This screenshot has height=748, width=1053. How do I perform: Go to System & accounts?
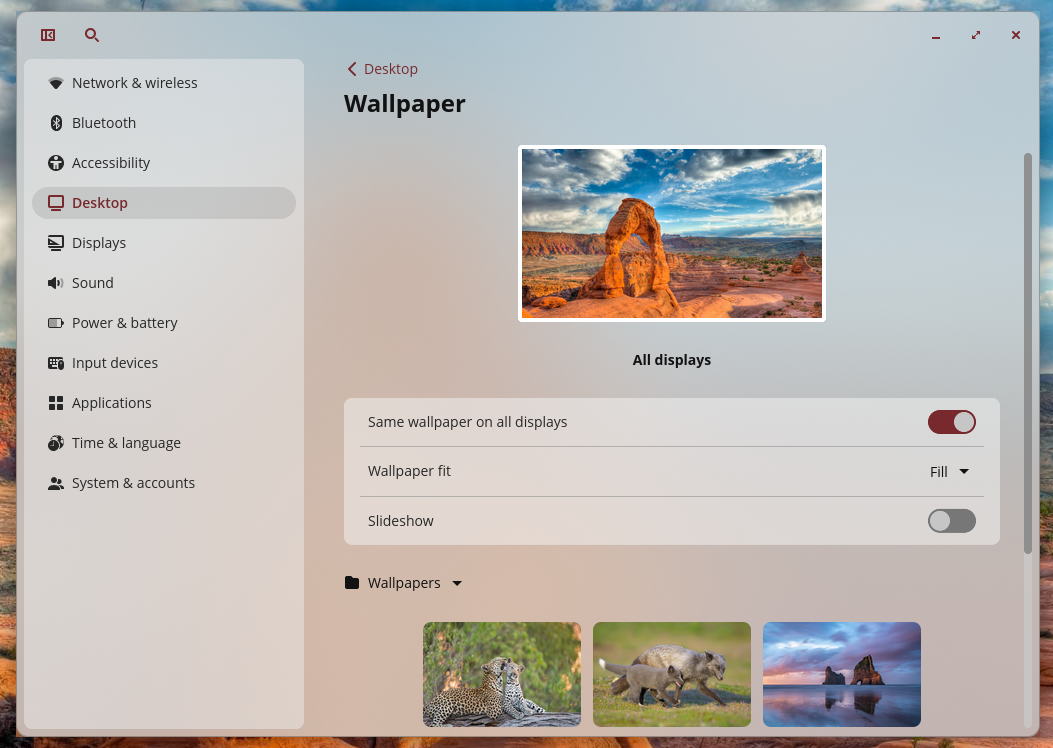pyautogui.click(x=133, y=483)
